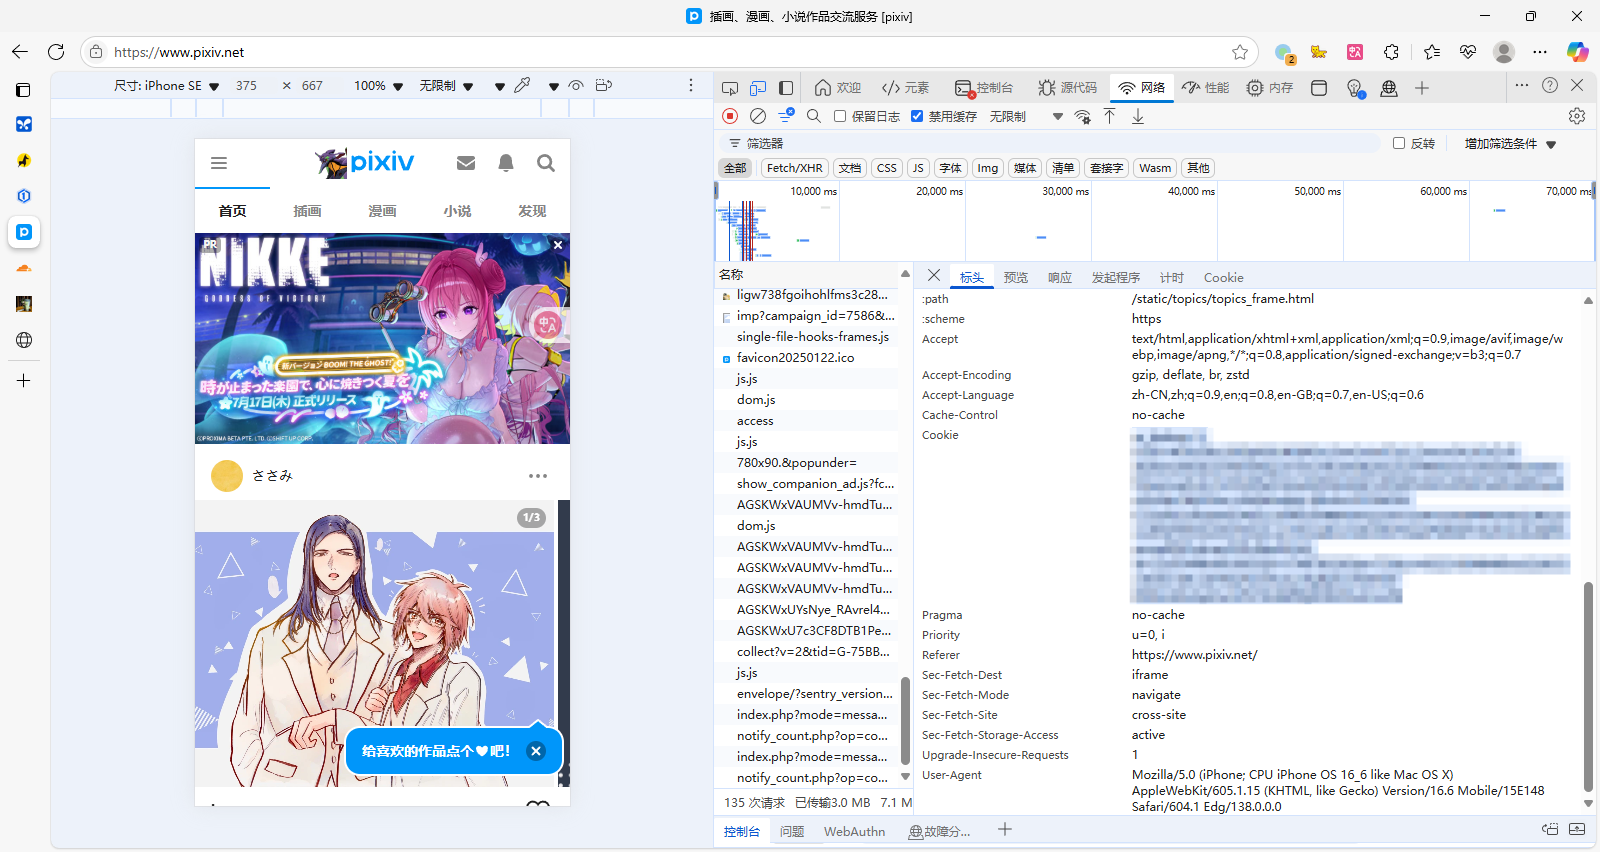Image resolution: width=1600 pixels, height=852 pixels.
Task: Click import HAR upload arrow
Action: coord(1110,116)
